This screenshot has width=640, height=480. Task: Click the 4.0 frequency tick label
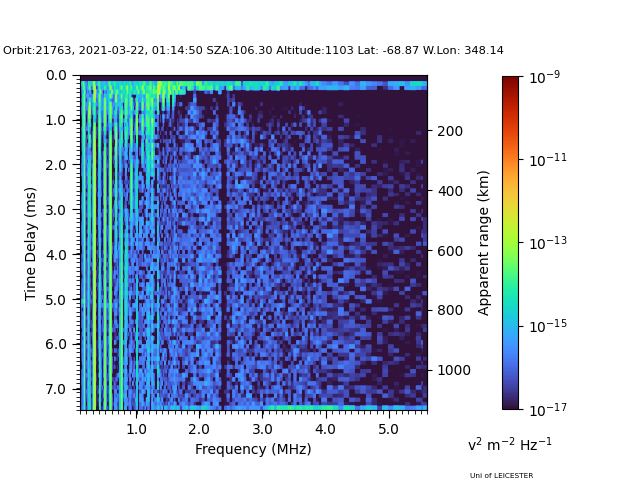click(x=325, y=429)
